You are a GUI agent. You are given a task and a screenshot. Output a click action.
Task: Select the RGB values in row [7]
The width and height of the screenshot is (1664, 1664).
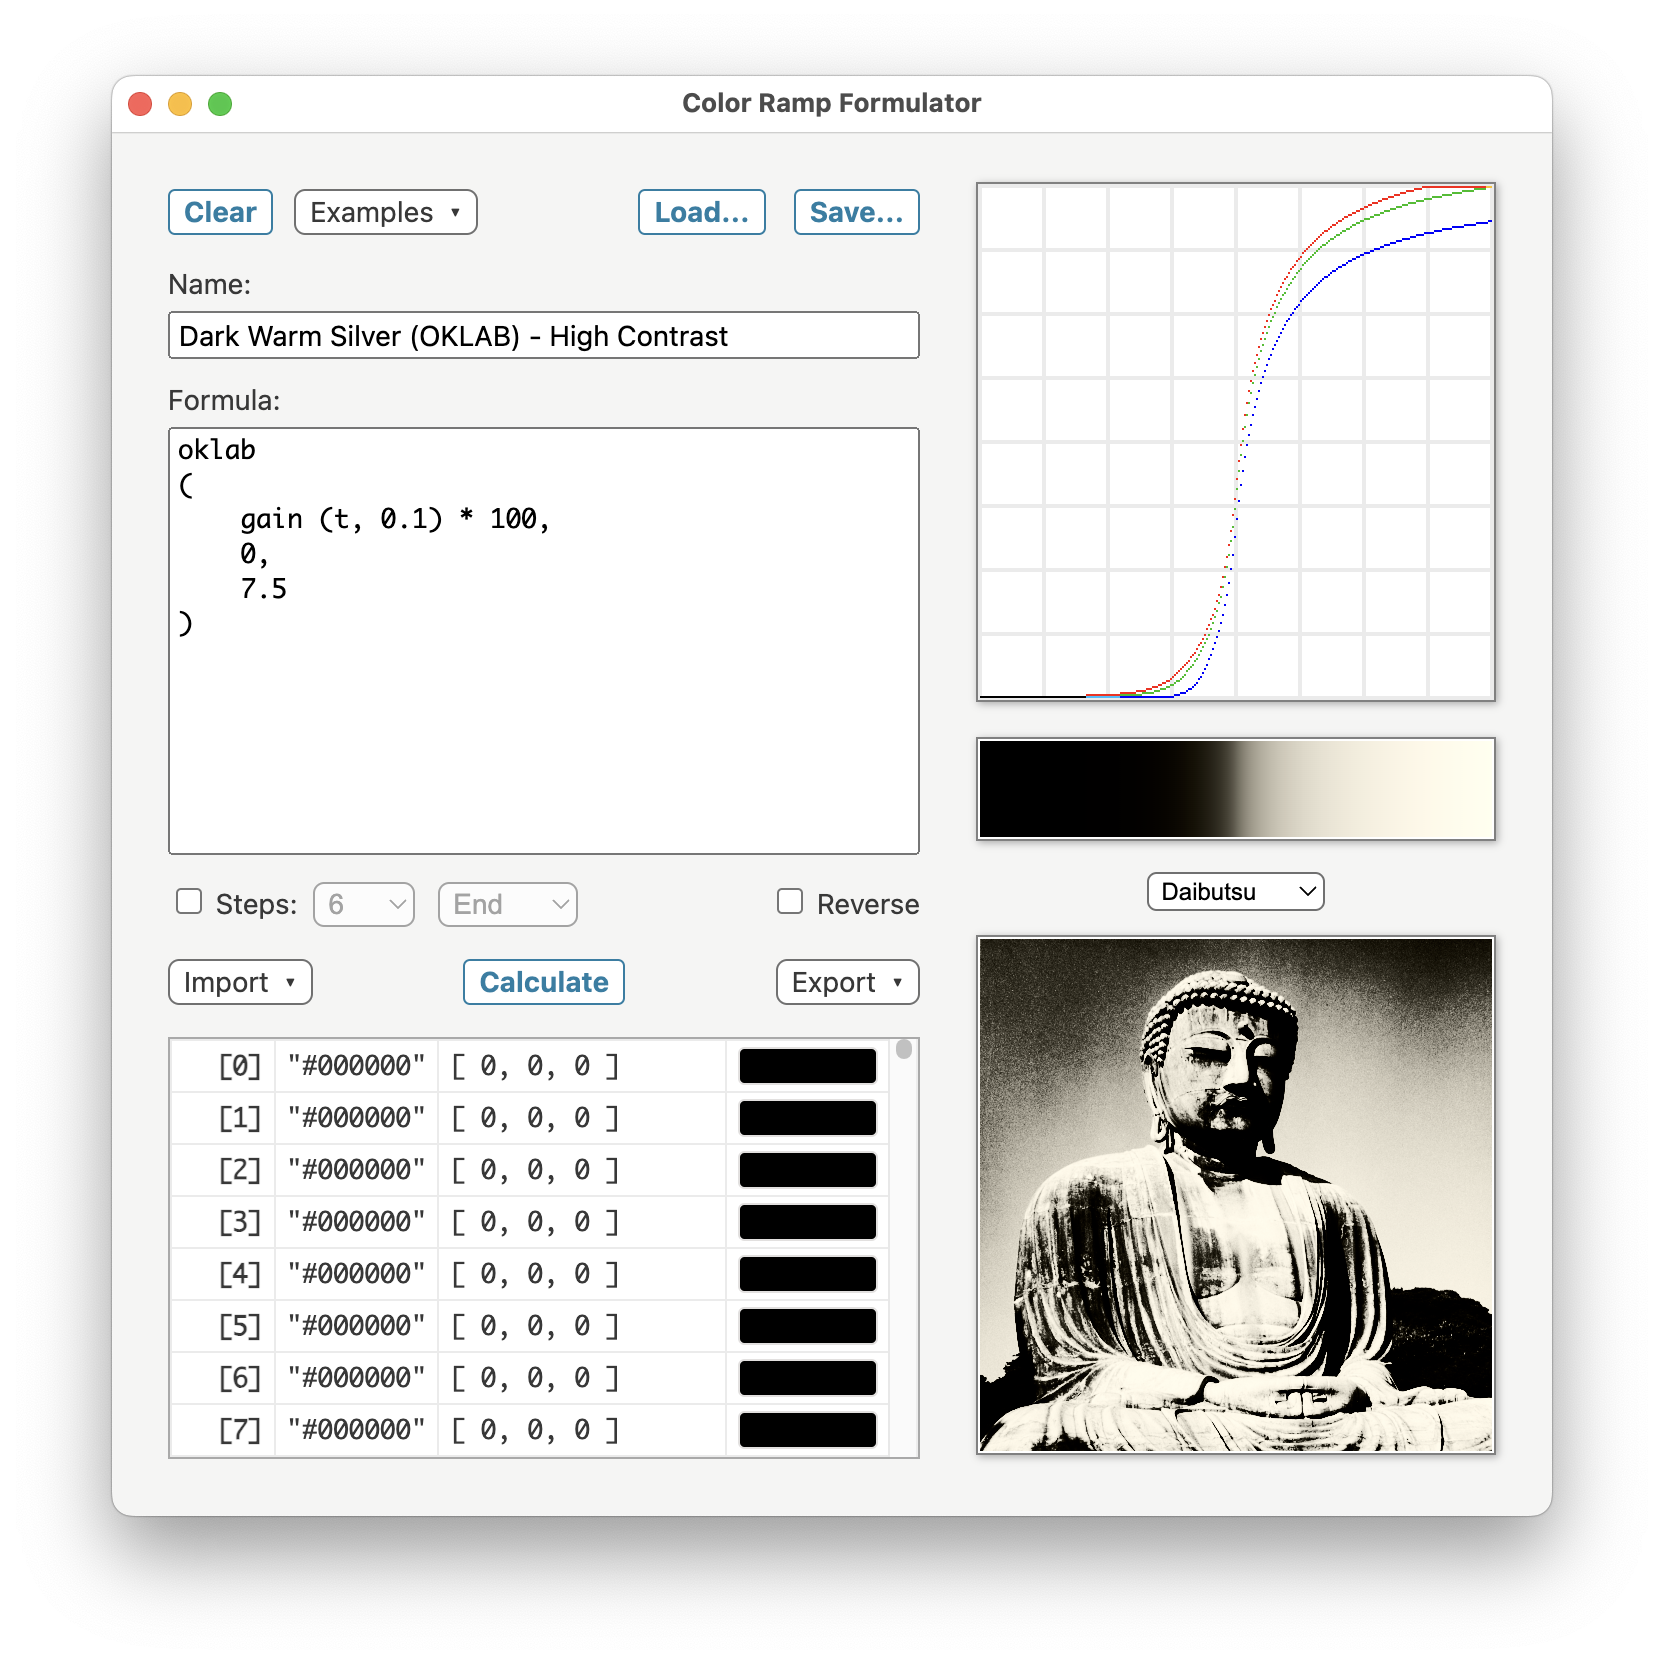click(535, 1430)
